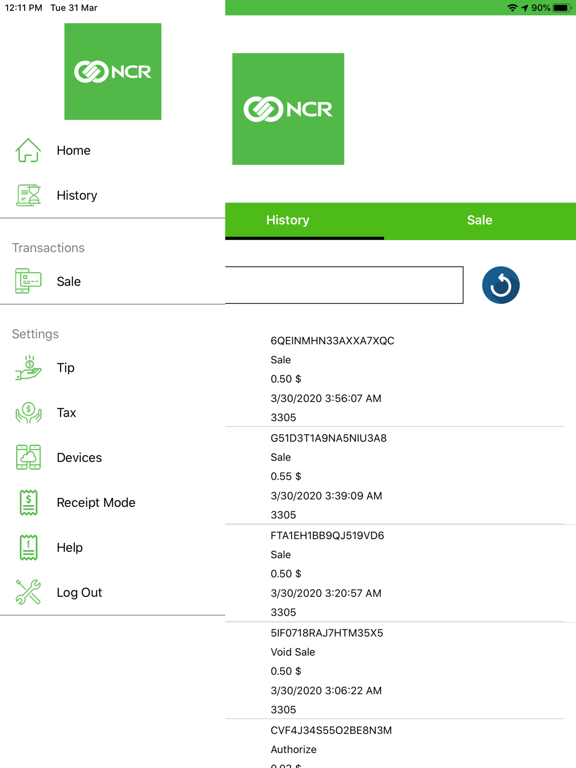
Task: Tap the Tue 31 Mar date
Action: [74, 8]
